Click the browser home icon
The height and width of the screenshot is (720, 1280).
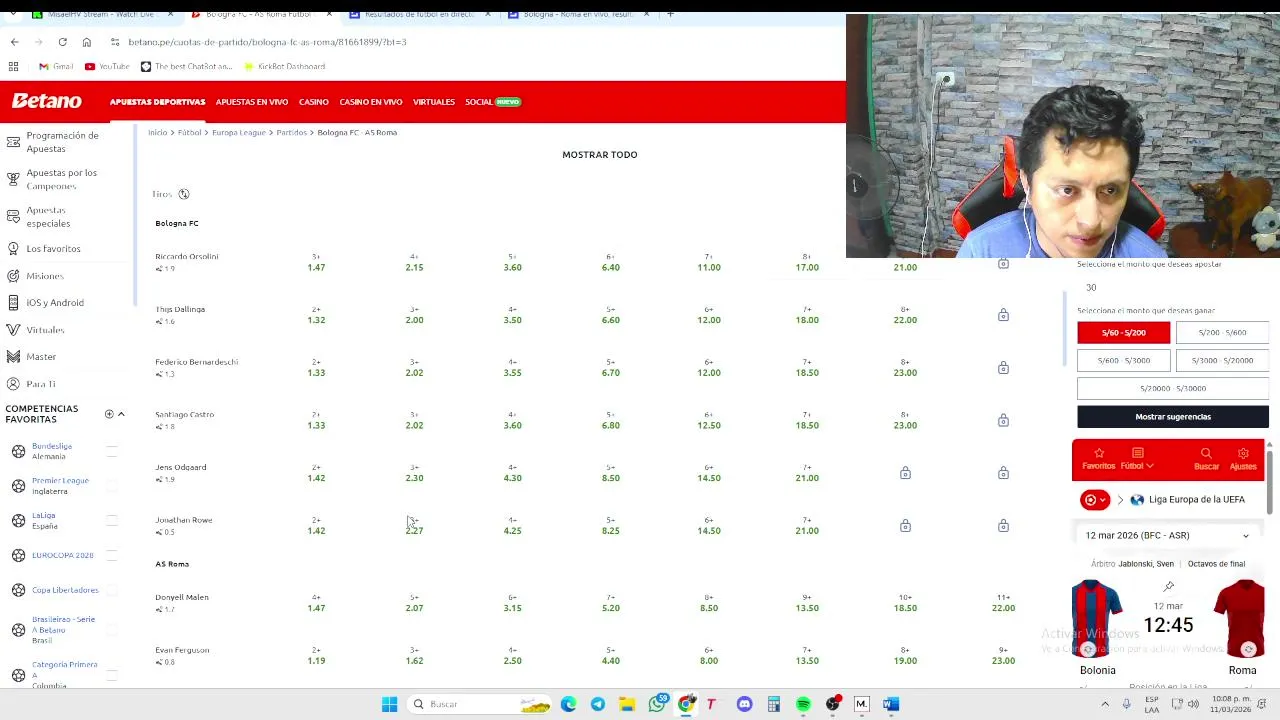pyautogui.click(x=87, y=42)
